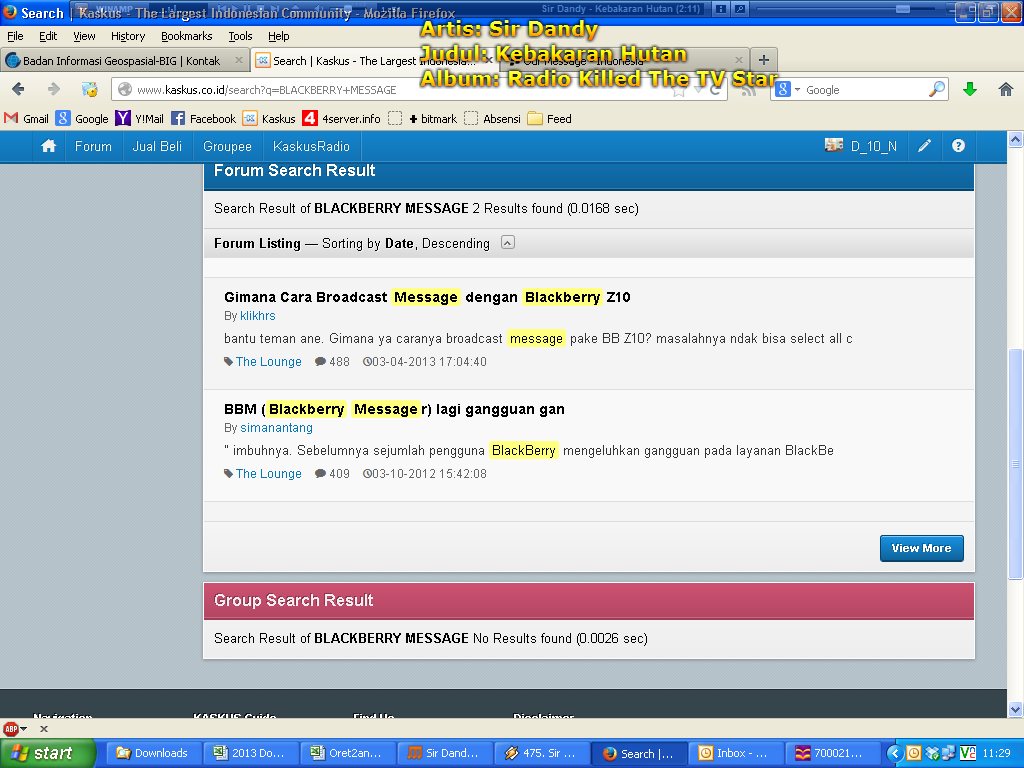
Task: Switch to 'Sir Dand...' taskbar item
Action: (x=444, y=753)
